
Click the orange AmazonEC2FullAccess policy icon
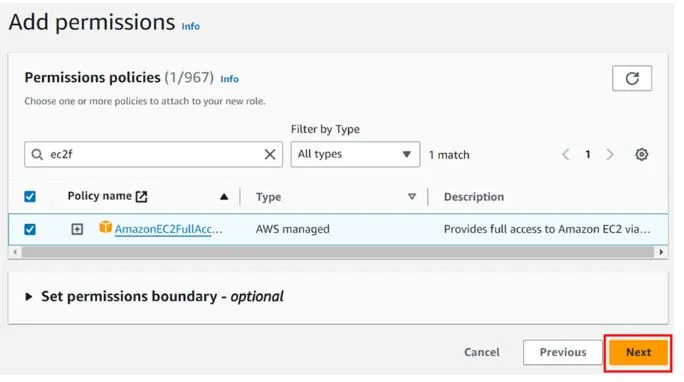point(105,227)
